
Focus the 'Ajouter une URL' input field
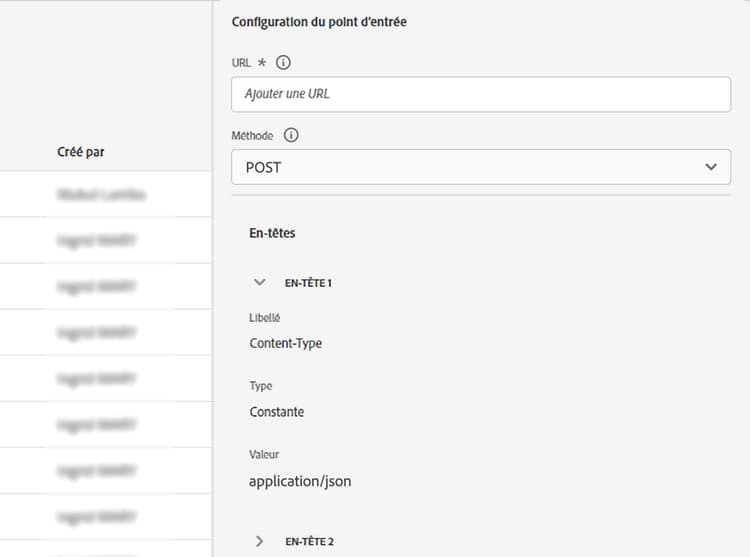481,94
